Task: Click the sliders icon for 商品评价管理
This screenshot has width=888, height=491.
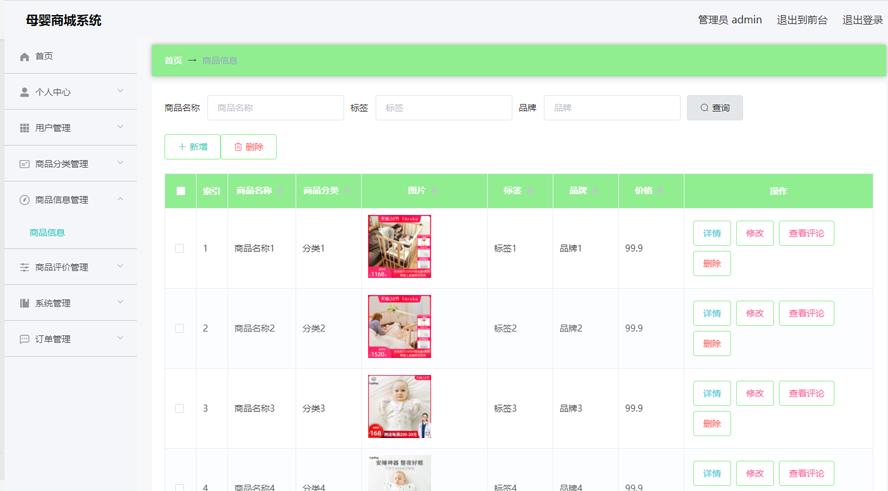Action: pos(24,267)
